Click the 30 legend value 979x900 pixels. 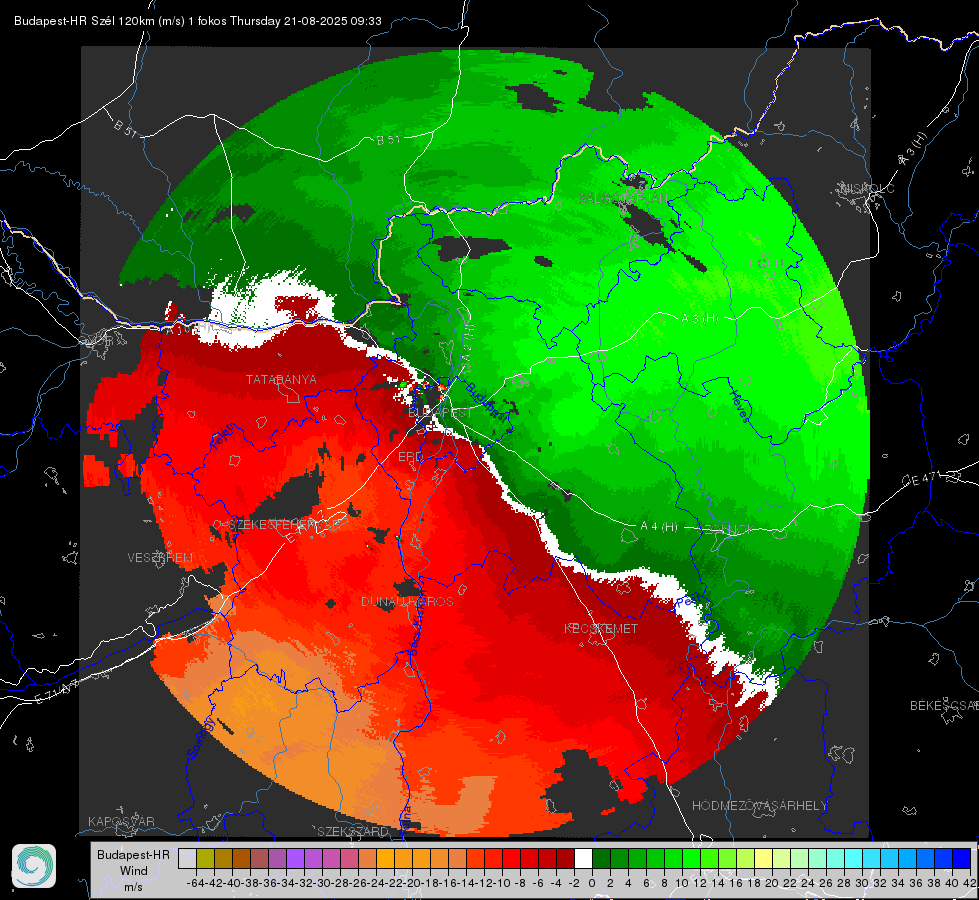click(862, 883)
